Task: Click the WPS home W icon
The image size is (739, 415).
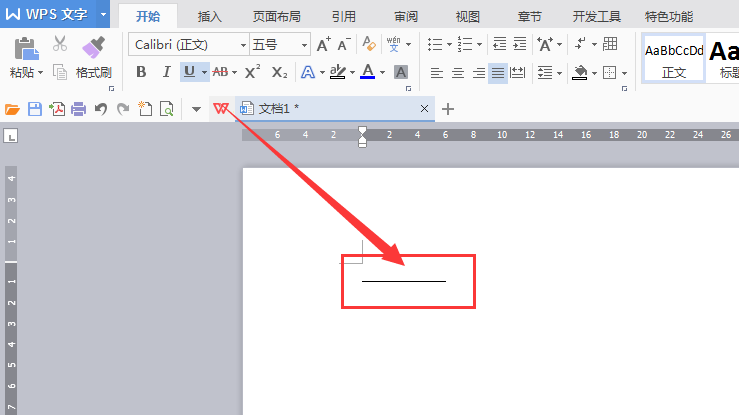Action: click(x=221, y=109)
